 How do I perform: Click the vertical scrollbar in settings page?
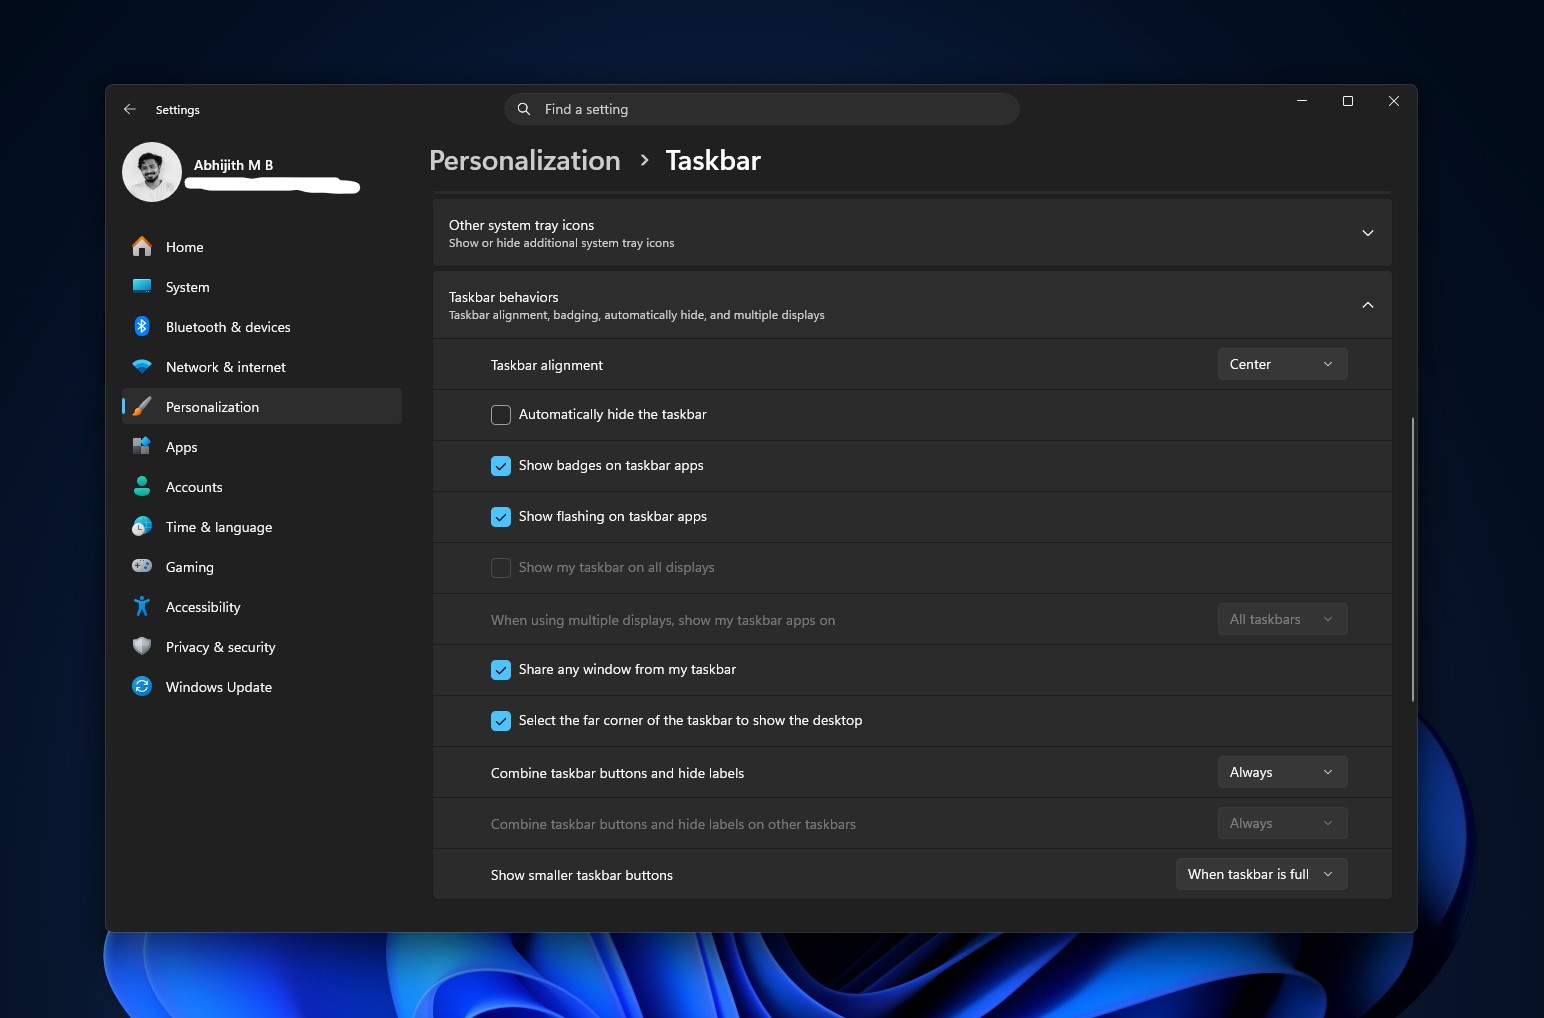(1412, 558)
